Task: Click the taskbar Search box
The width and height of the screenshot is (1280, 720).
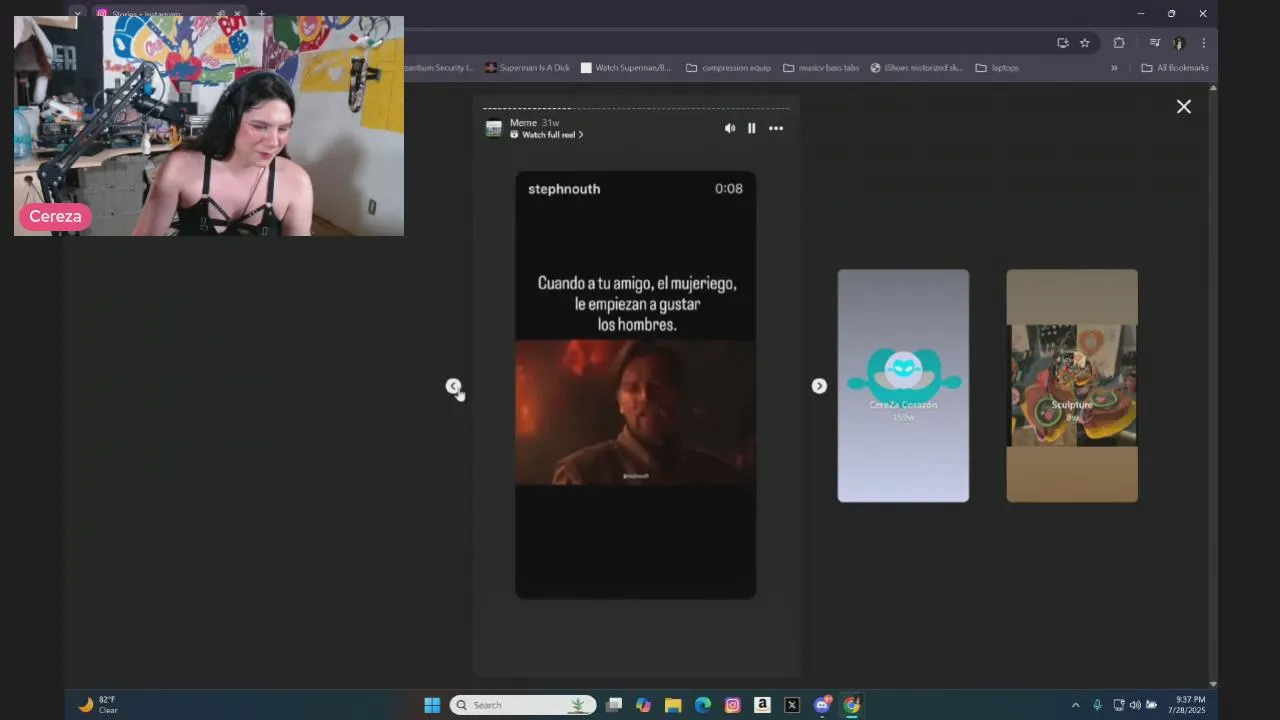Action: tap(523, 705)
